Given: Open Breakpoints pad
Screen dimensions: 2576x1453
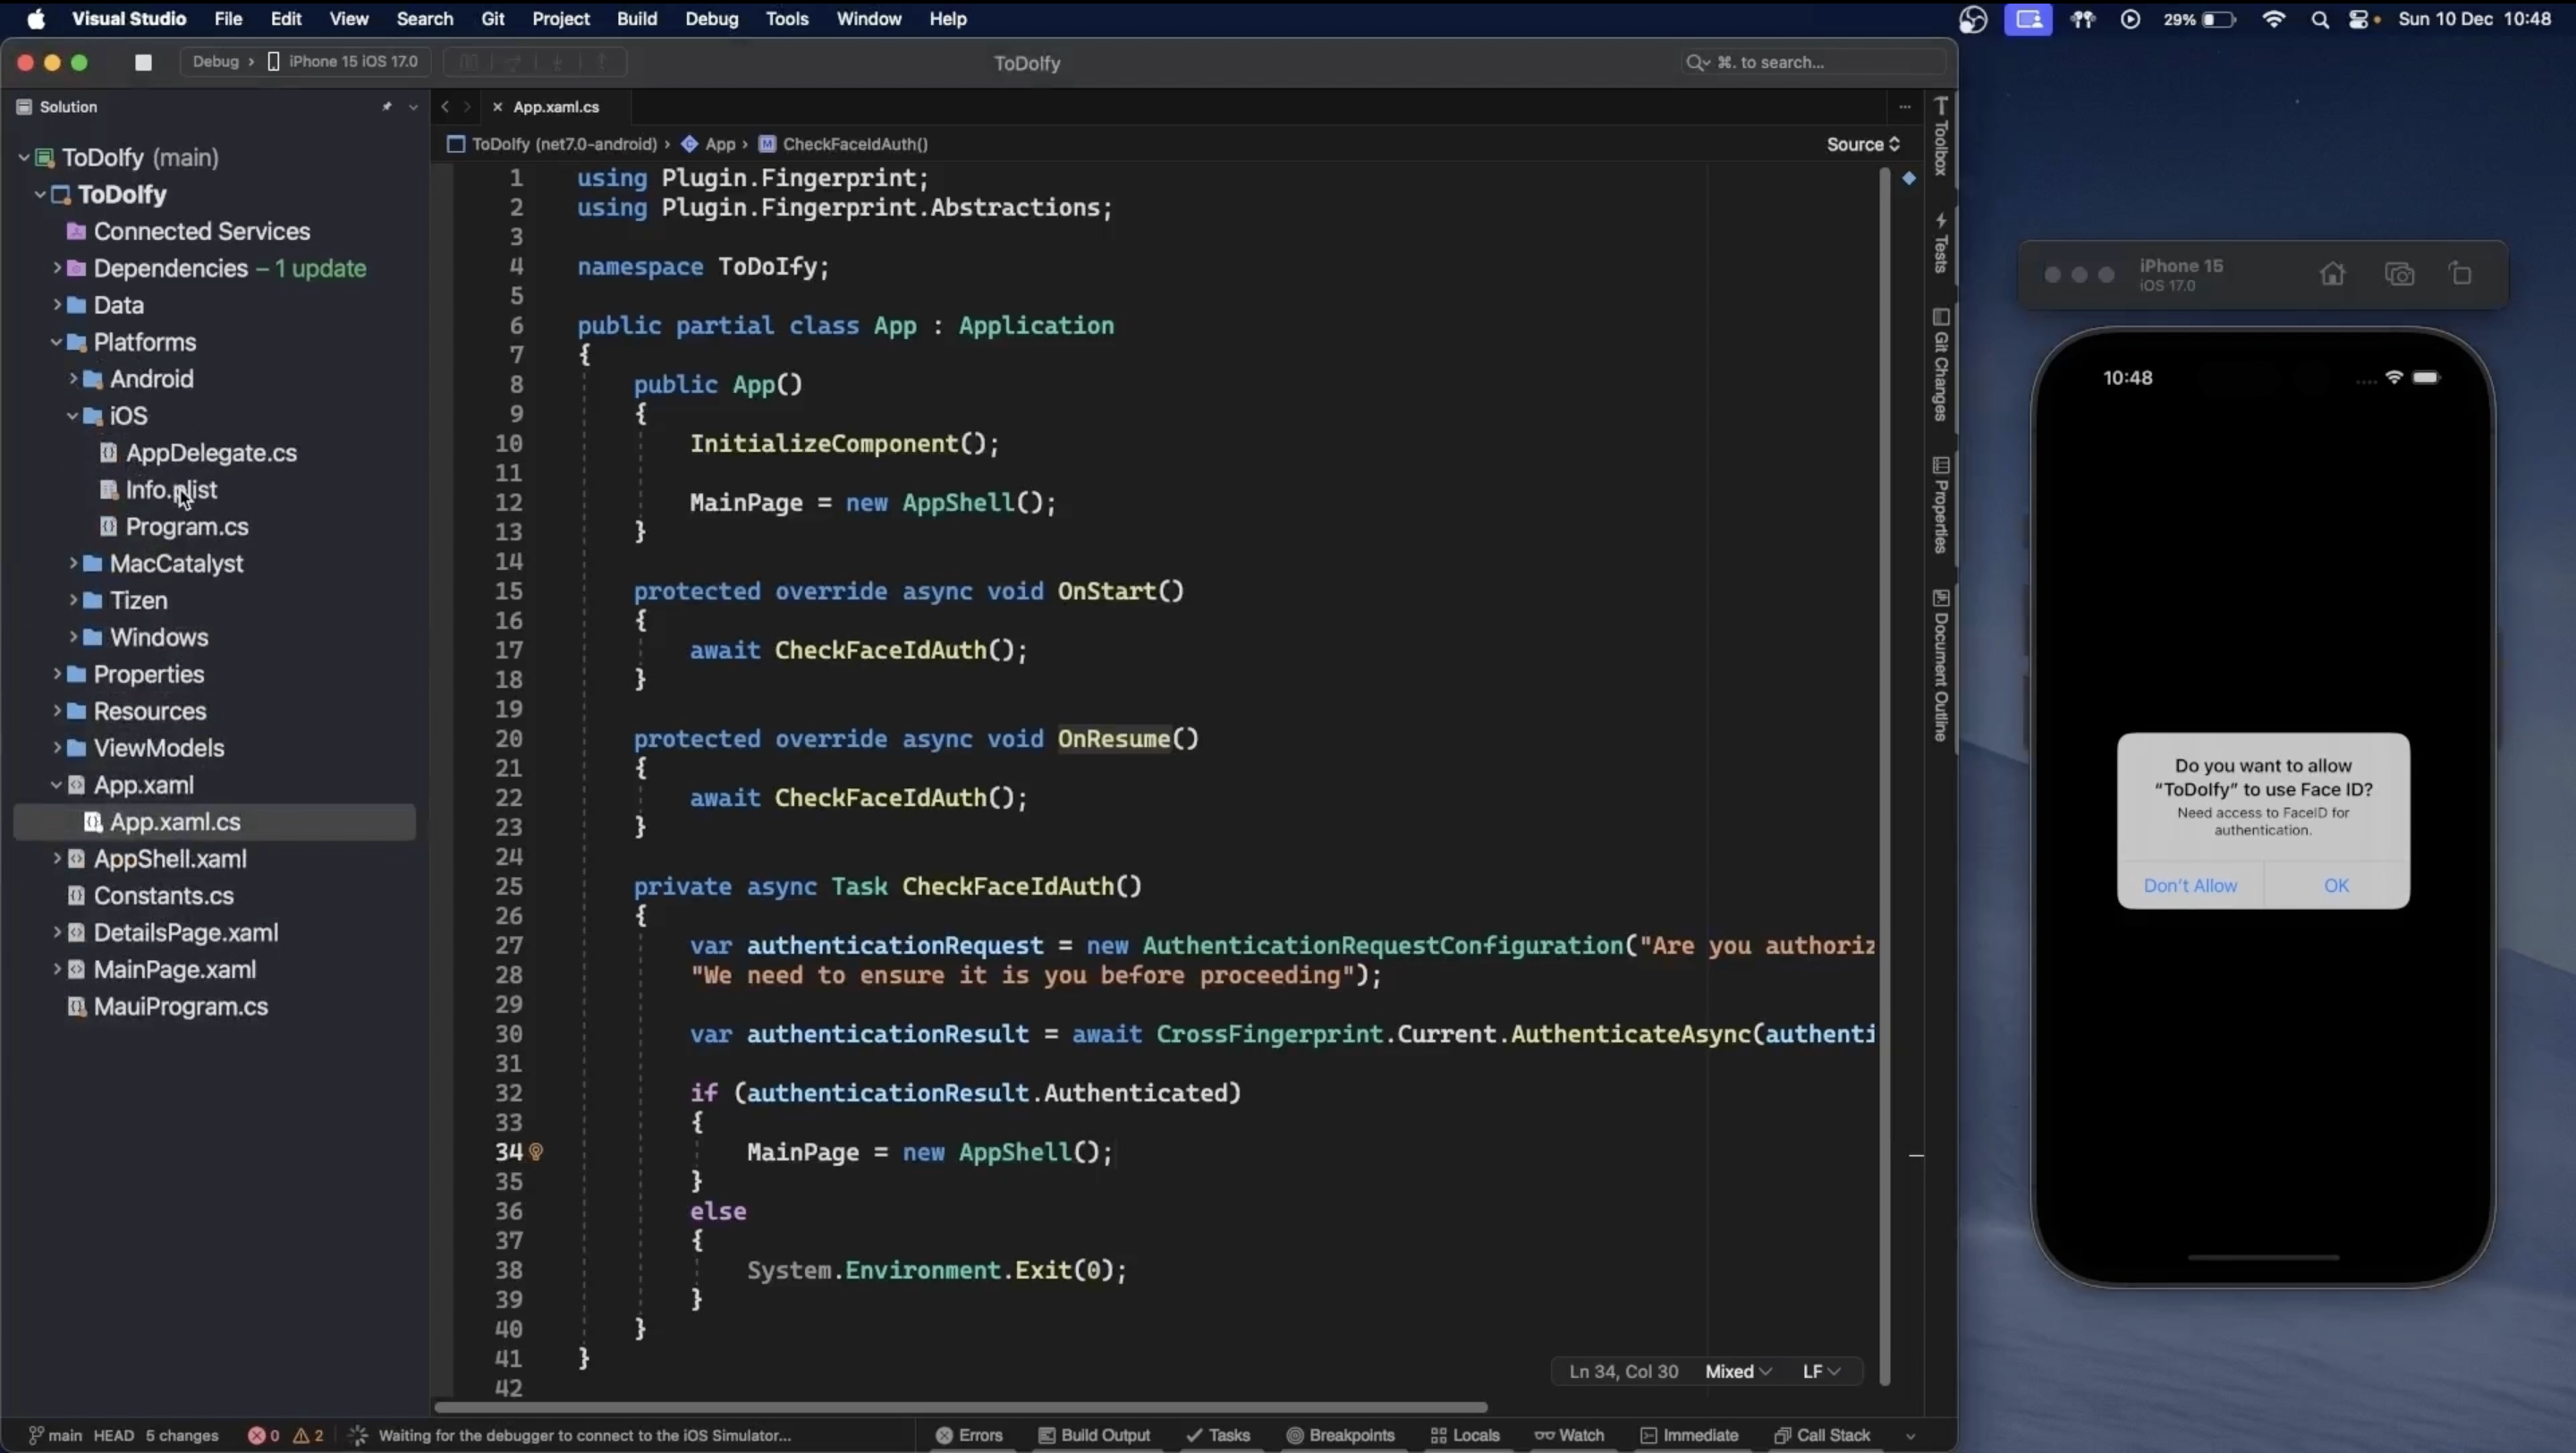Looking at the screenshot, I should coord(1340,1435).
